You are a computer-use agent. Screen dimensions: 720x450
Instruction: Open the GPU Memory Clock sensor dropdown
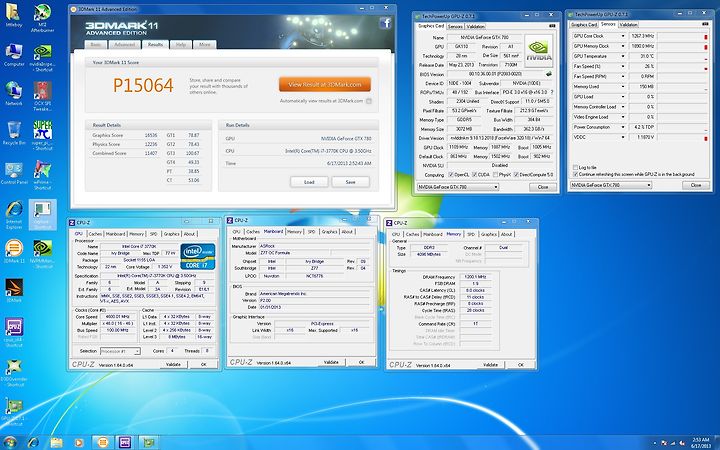point(623,46)
